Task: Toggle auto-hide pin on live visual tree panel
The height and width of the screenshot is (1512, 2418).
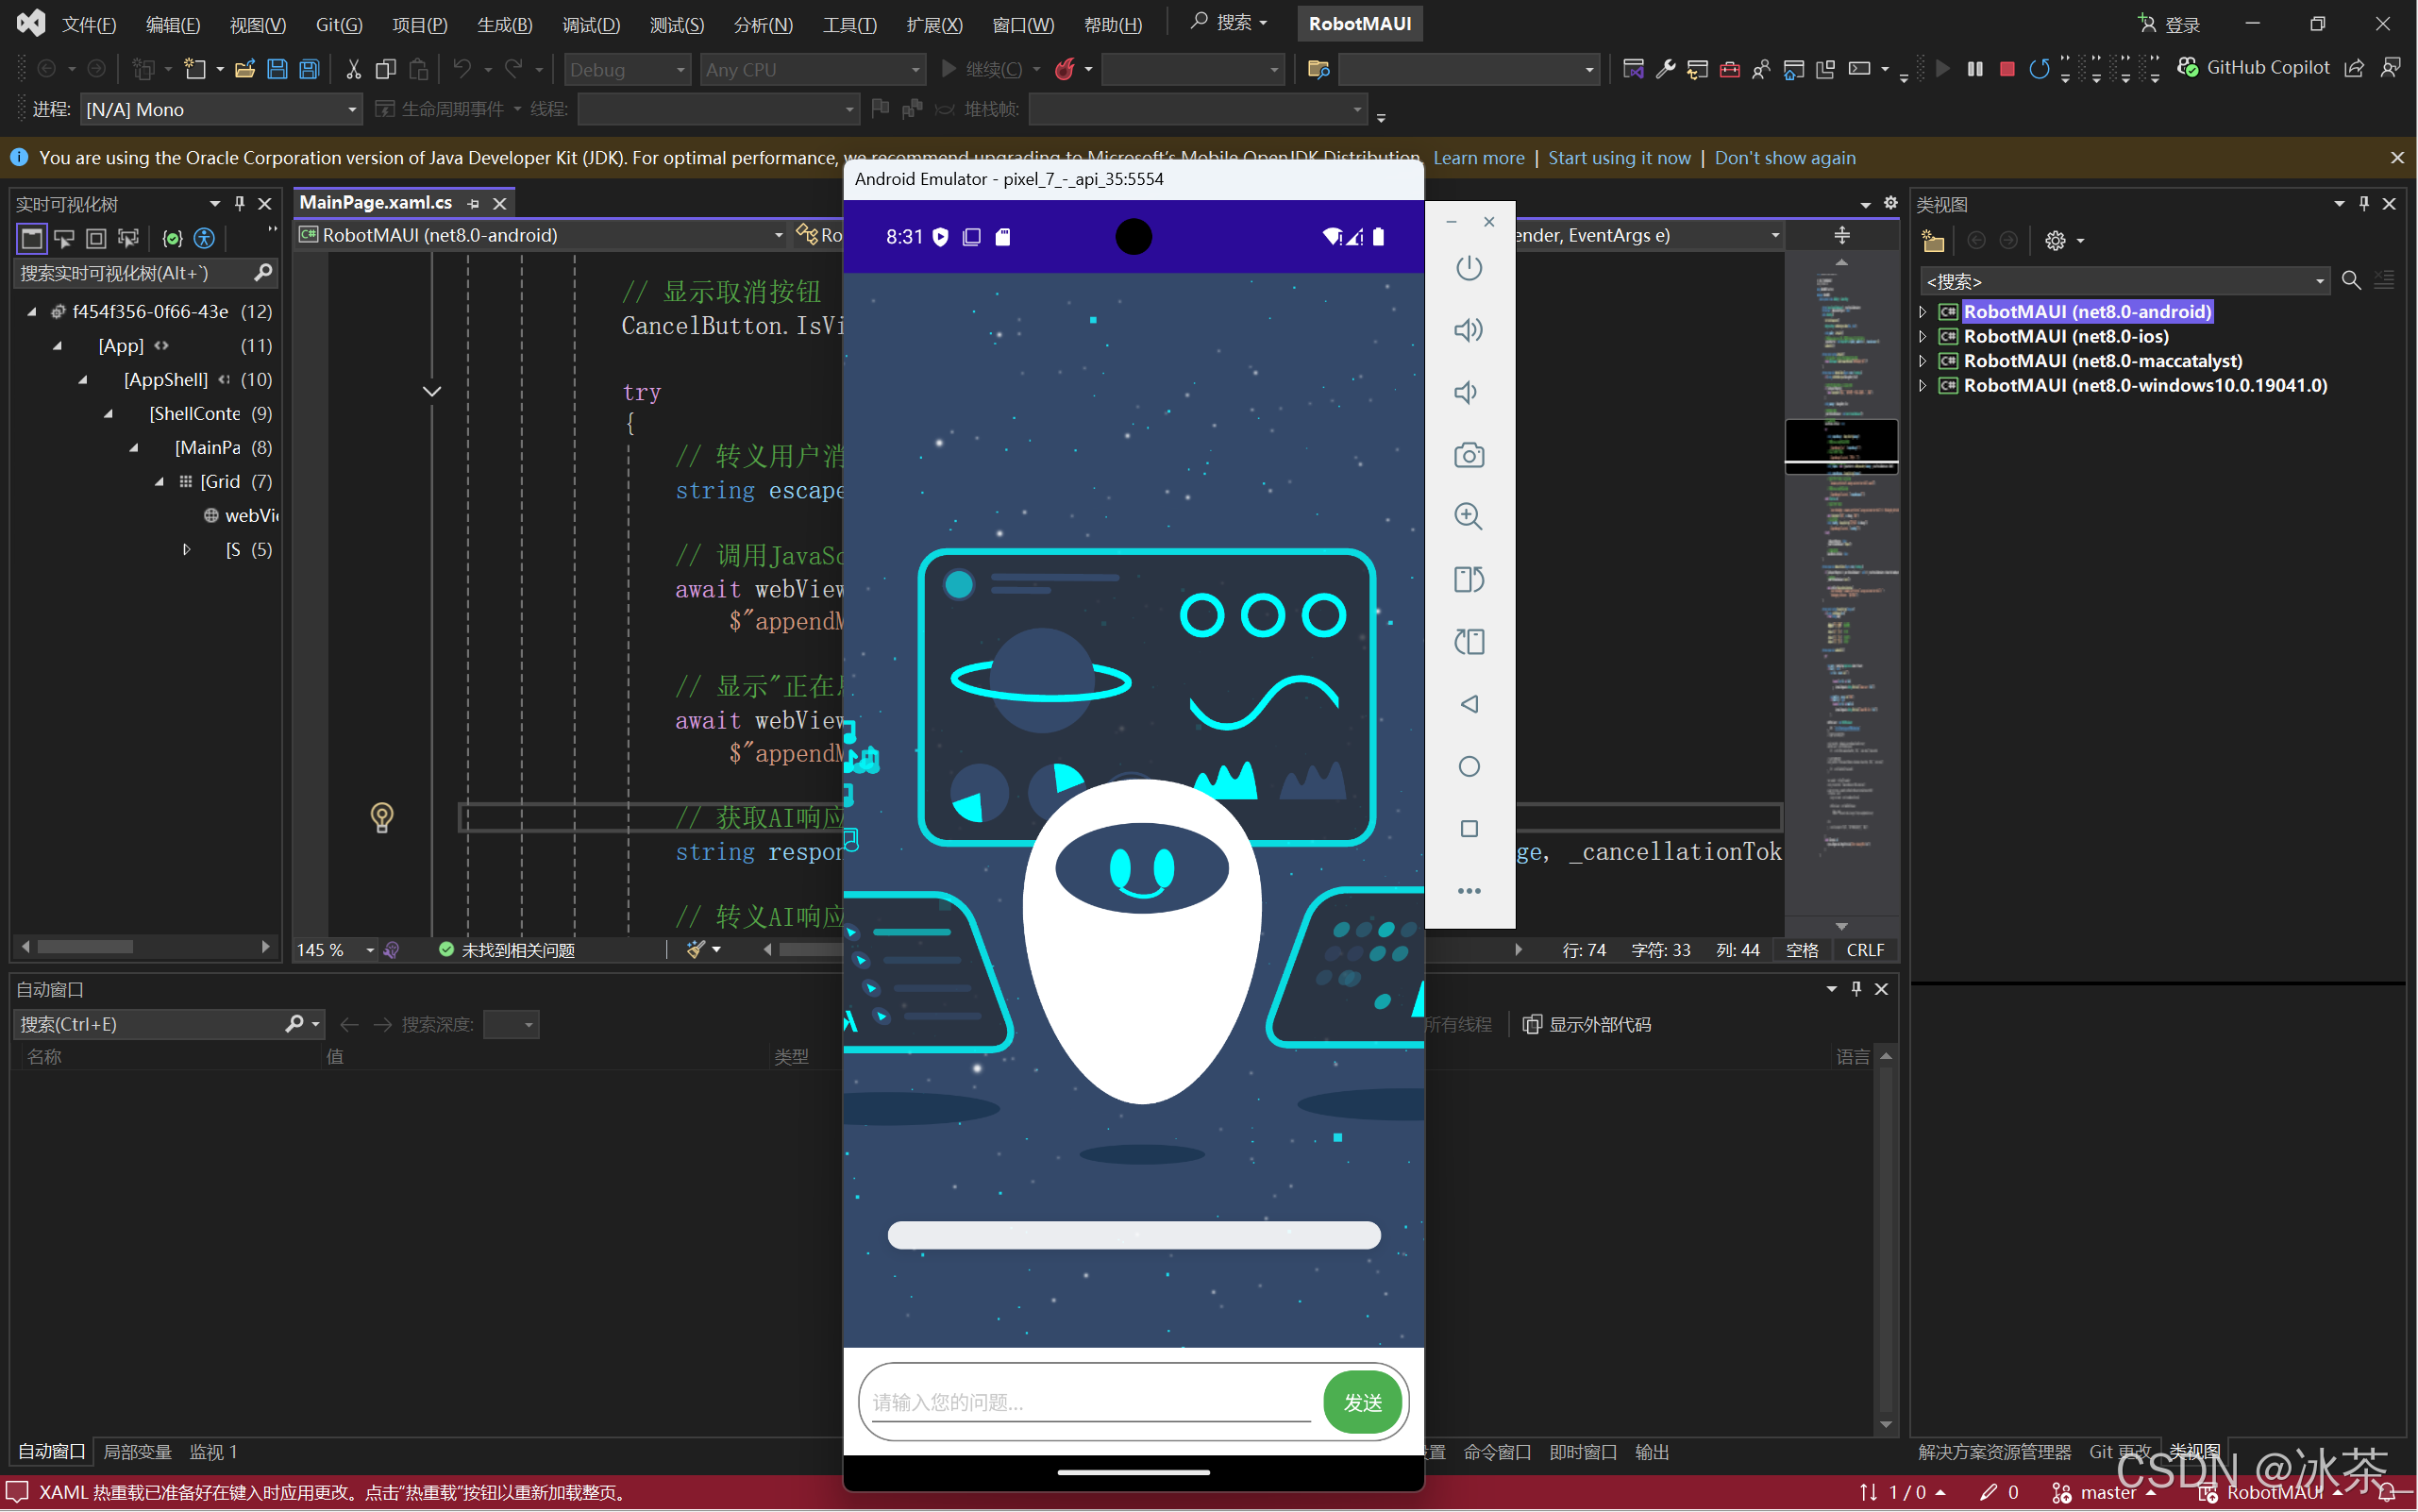Action: click(240, 203)
